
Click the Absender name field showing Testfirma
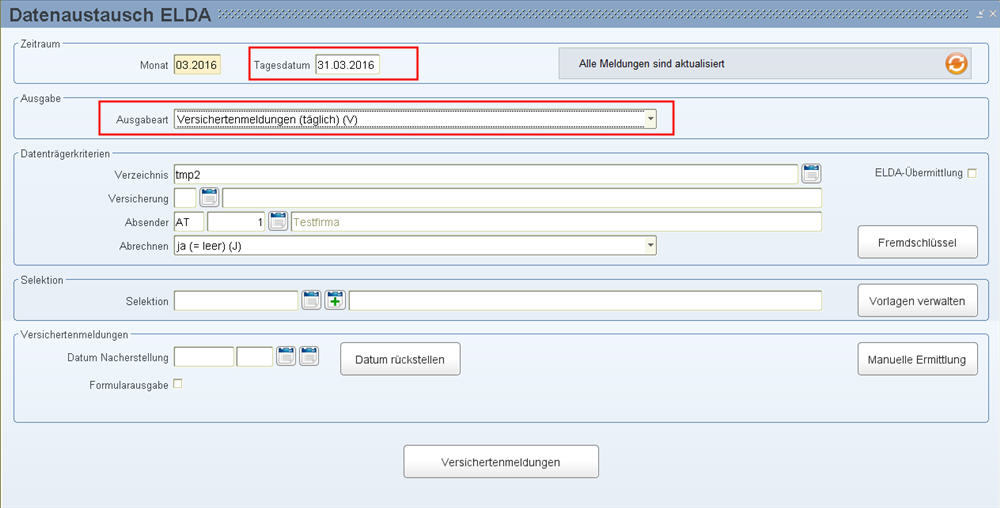(556, 222)
